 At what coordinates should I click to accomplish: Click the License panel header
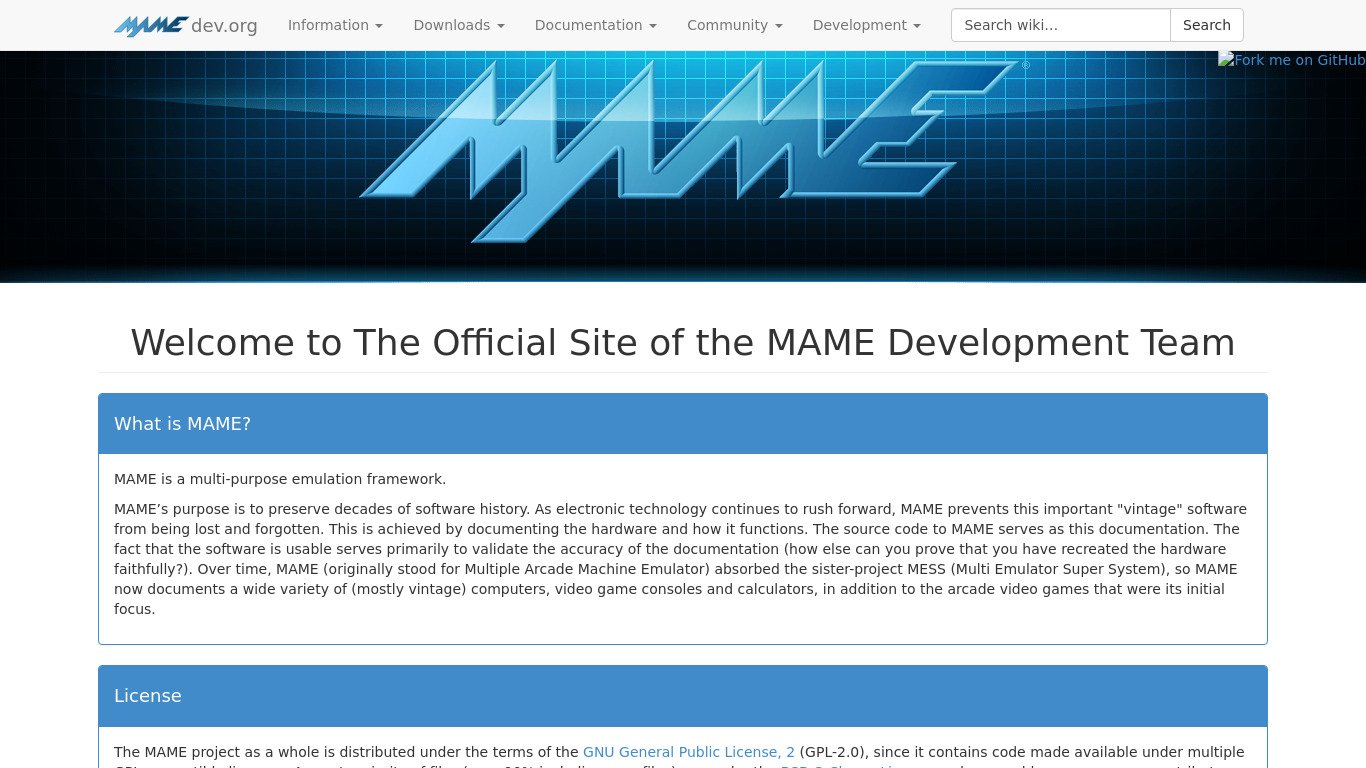[683, 696]
